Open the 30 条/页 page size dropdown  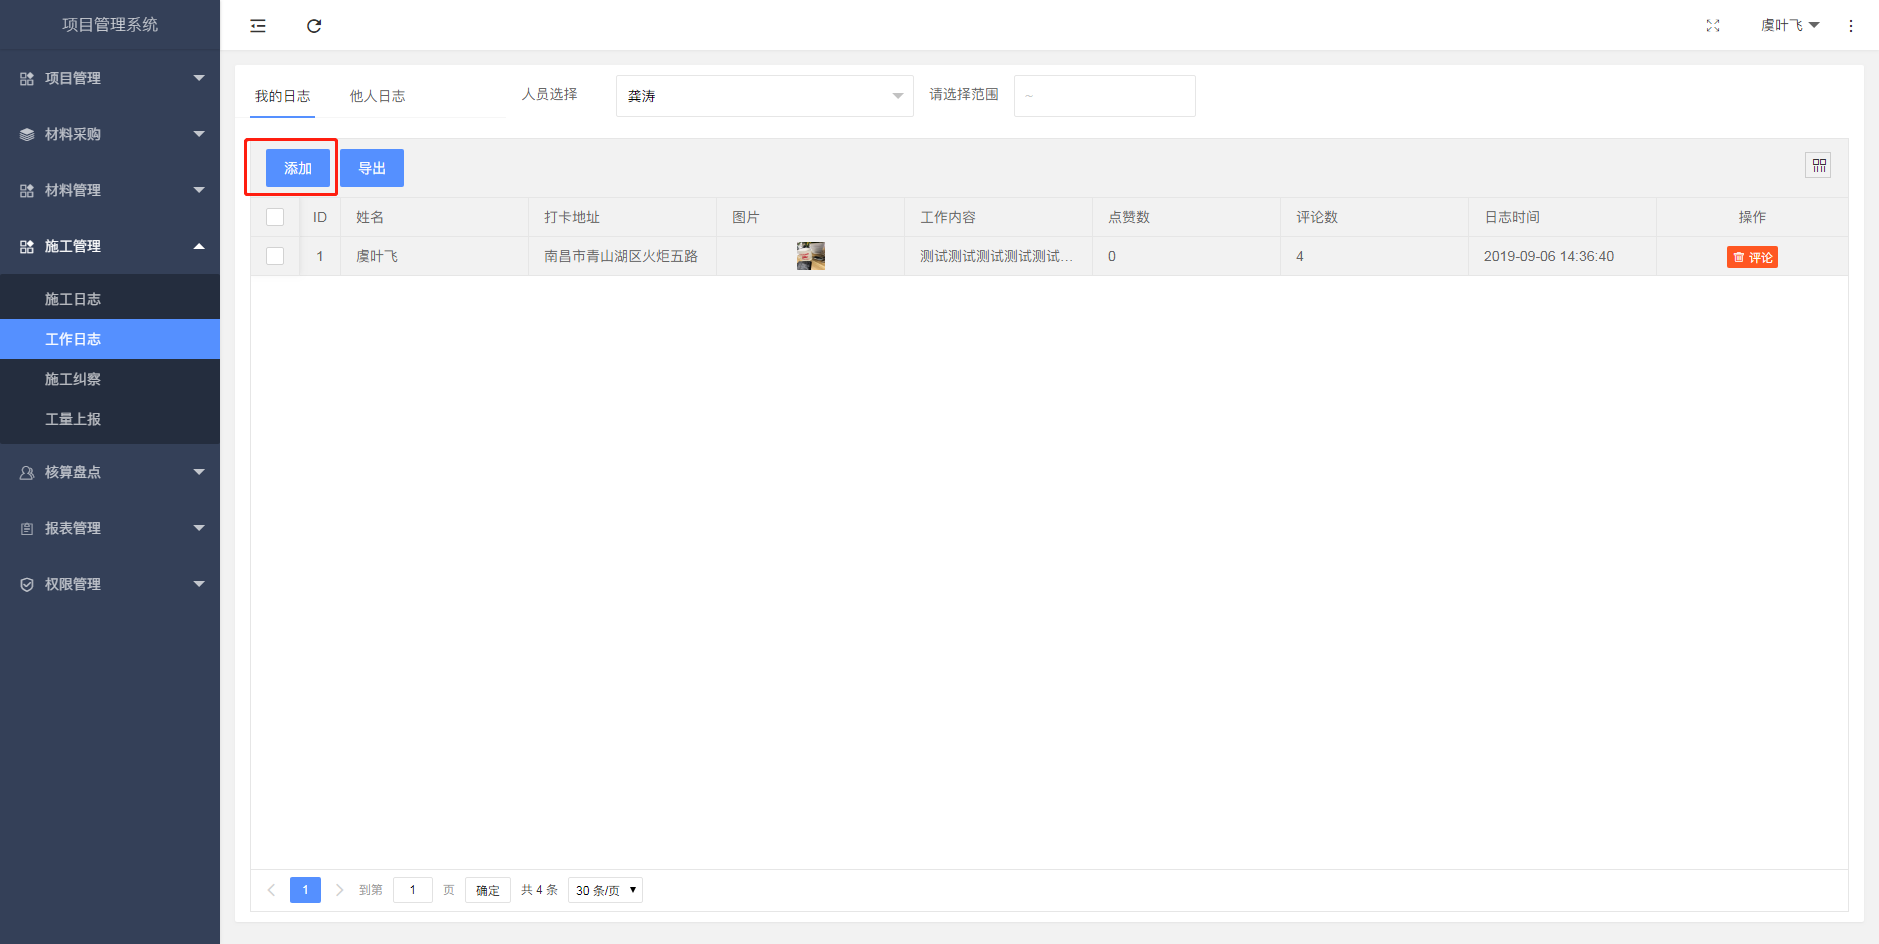pyautogui.click(x=605, y=890)
